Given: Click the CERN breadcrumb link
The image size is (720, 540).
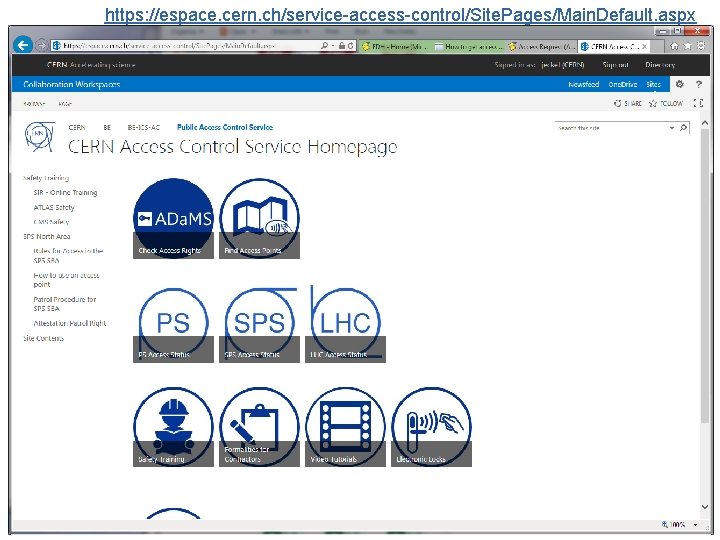Looking at the screenshot, I should (77, 127).
